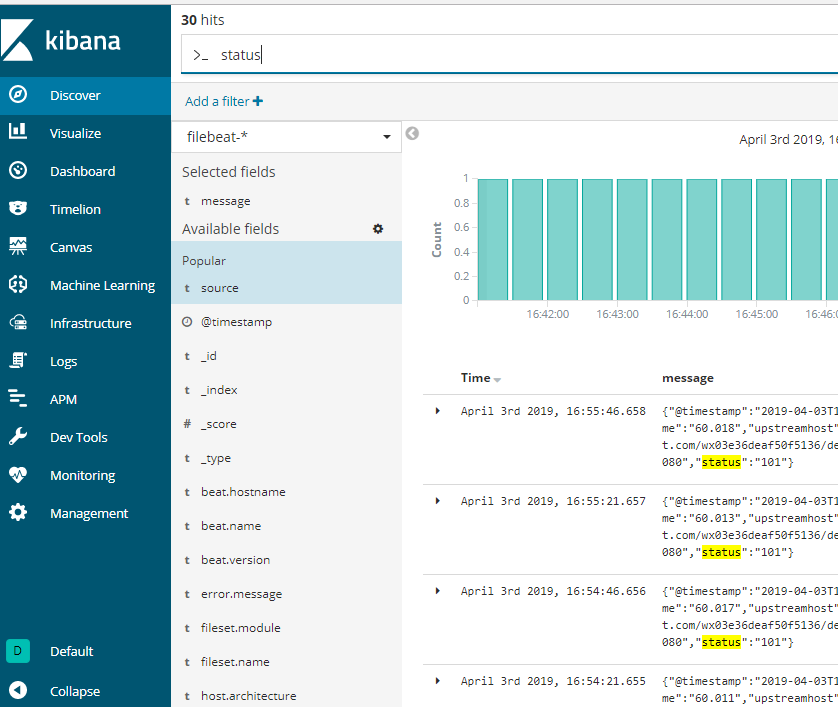Click the Default space avatar
This screenshot has width=838, height=707.
point(18,651)
